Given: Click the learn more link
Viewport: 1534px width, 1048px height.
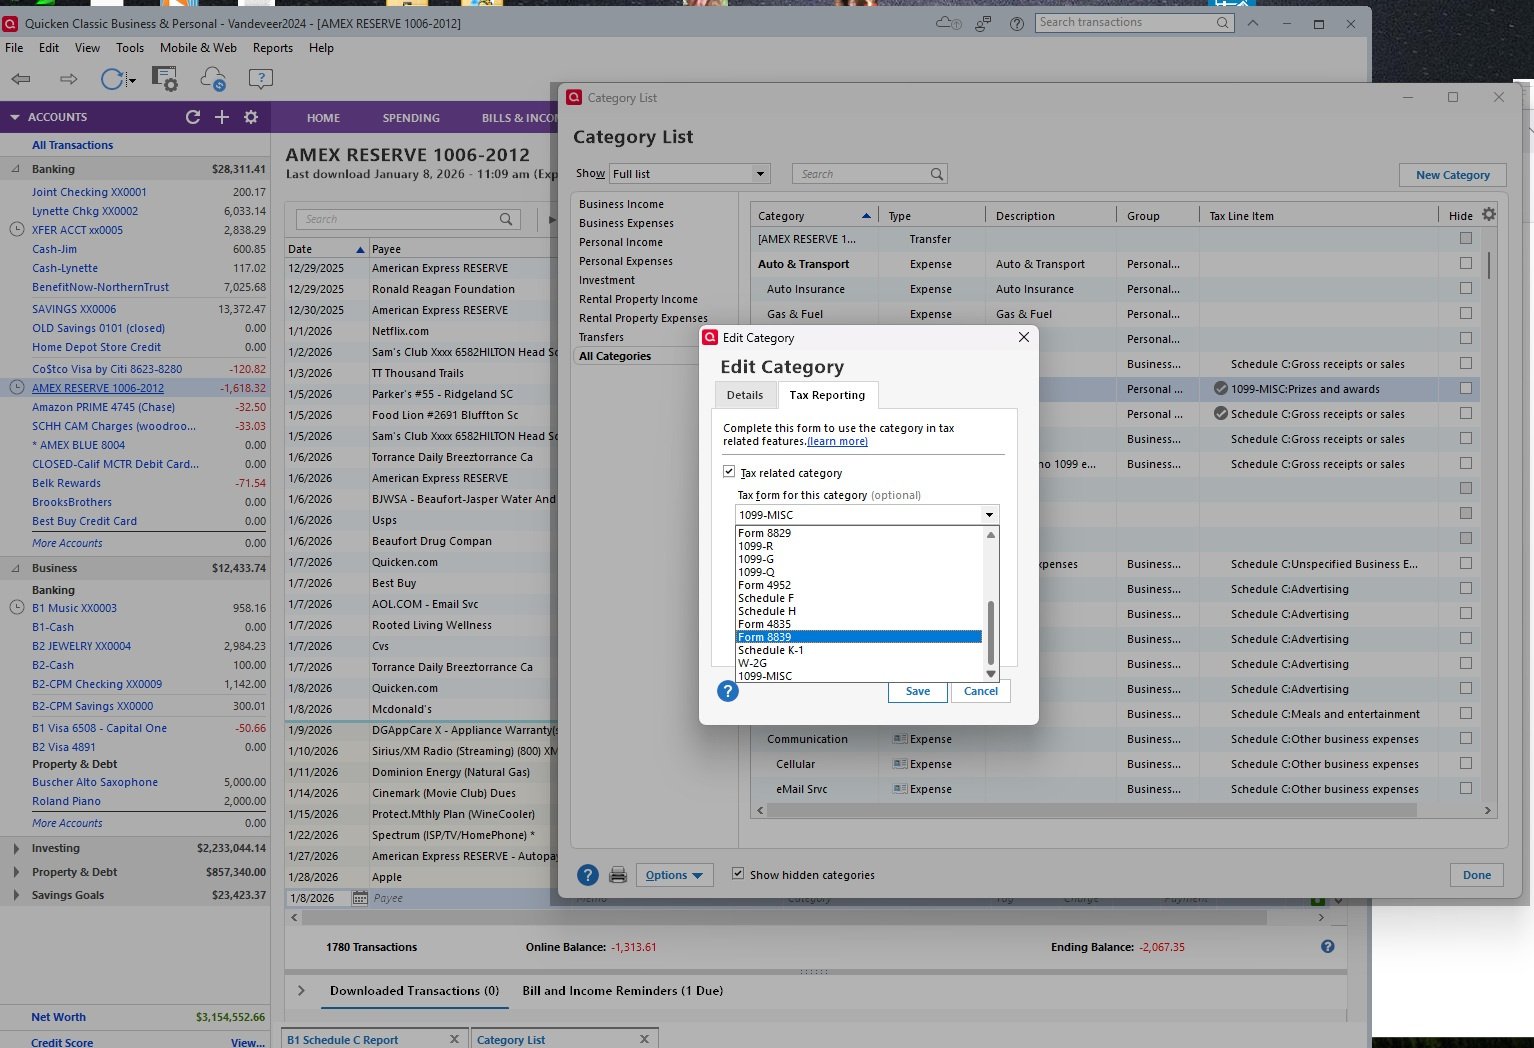Looking at the screenshot, I should (x=837, y=441).
